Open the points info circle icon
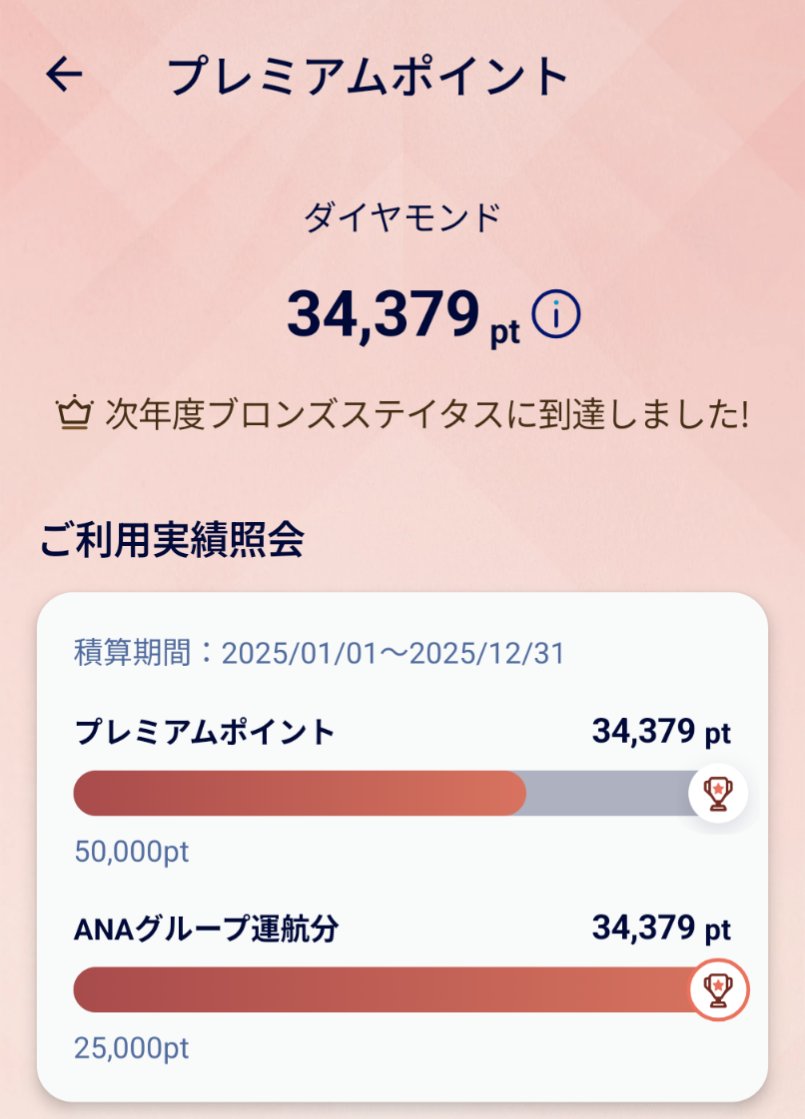The height and width of the screenshot is (1119, 805). (x=556, y=314)
